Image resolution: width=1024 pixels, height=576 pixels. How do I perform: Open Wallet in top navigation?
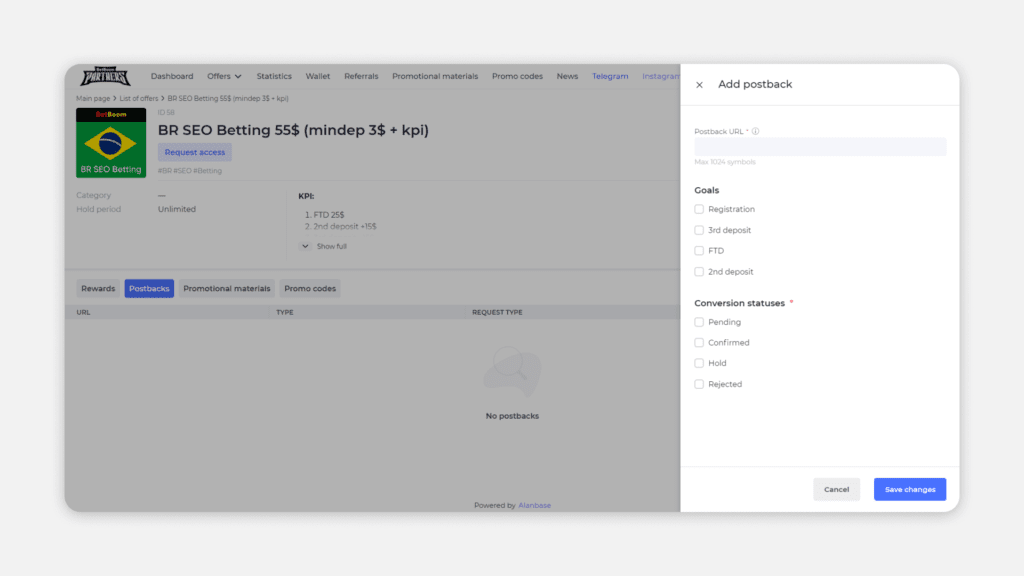[317, 76]
